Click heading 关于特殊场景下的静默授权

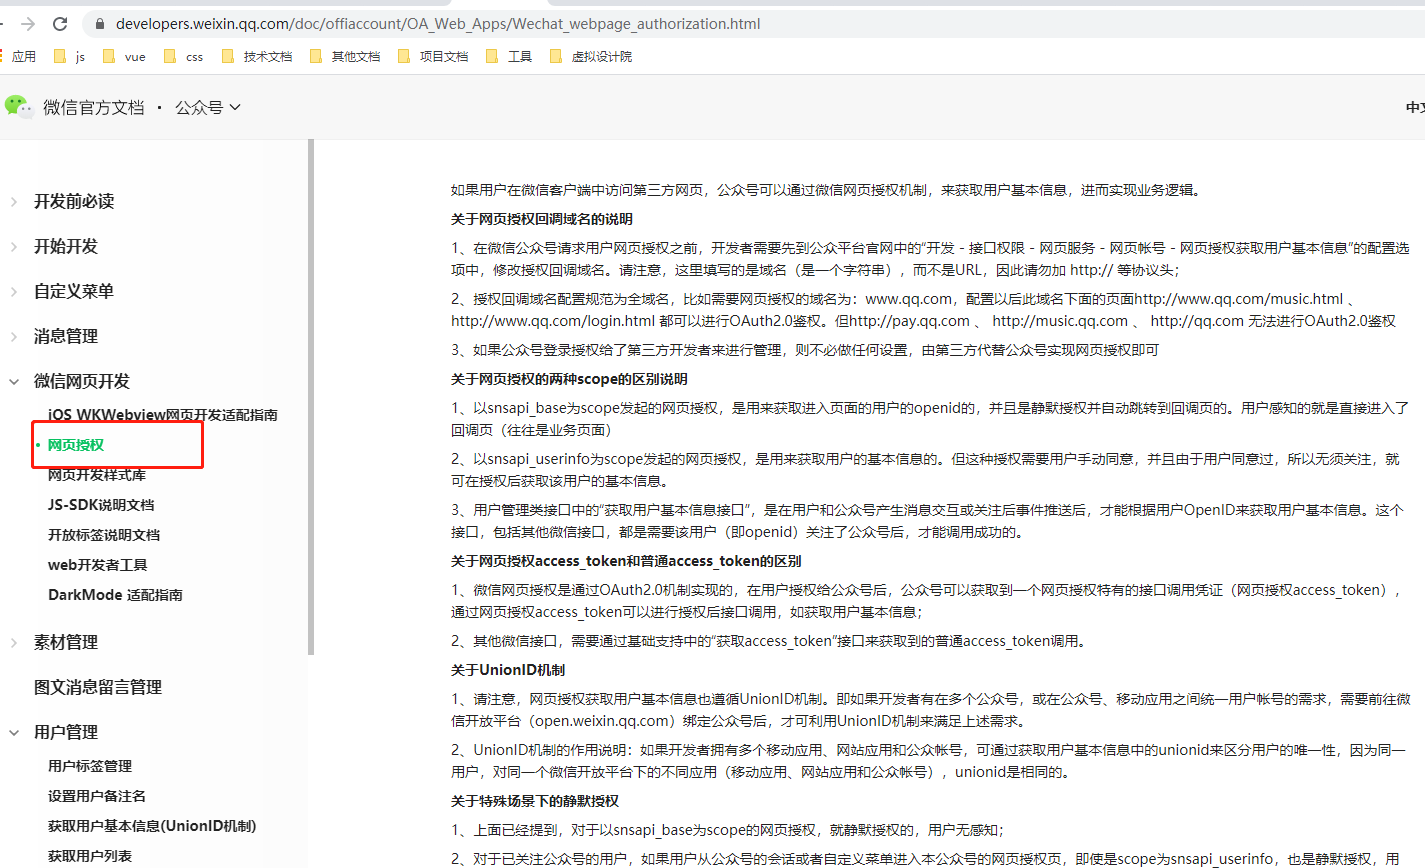[x=535, y=801]
